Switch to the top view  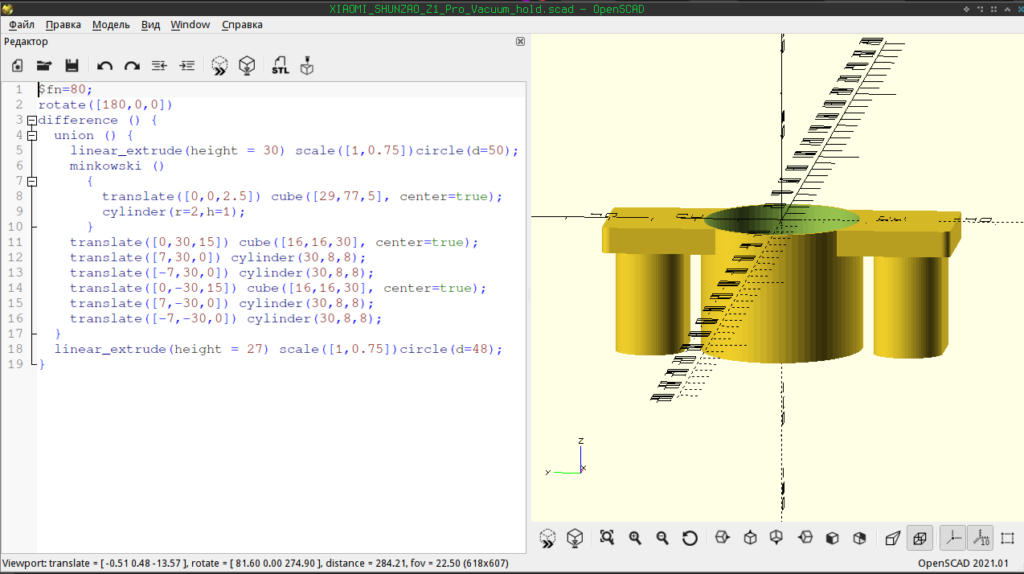[x=750, y=538]
